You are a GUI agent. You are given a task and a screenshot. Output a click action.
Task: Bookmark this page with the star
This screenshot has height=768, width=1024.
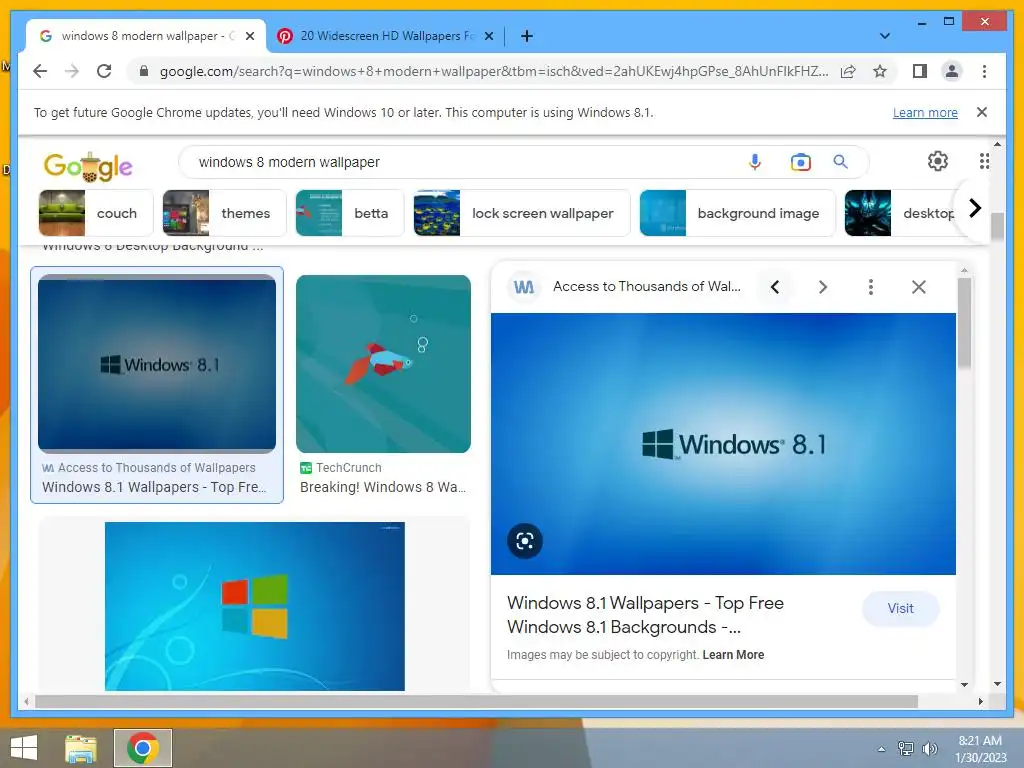pyautogui.click(x=880, y=71)
